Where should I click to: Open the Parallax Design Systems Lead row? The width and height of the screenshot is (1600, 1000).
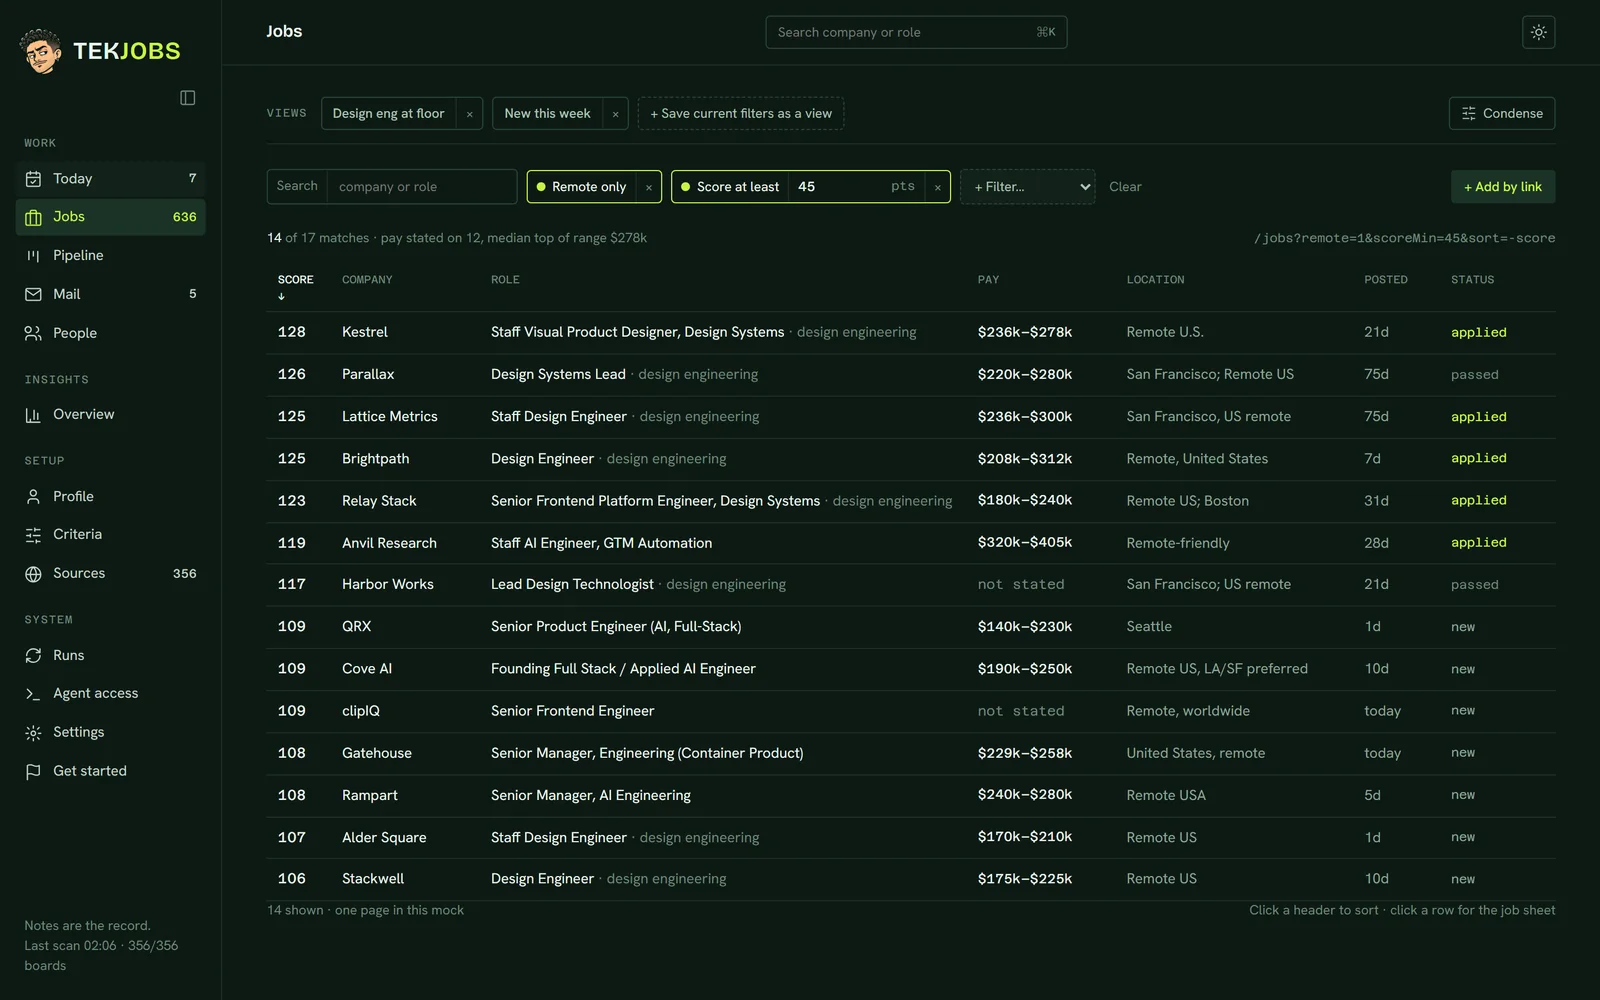click(x=911, y=375)
